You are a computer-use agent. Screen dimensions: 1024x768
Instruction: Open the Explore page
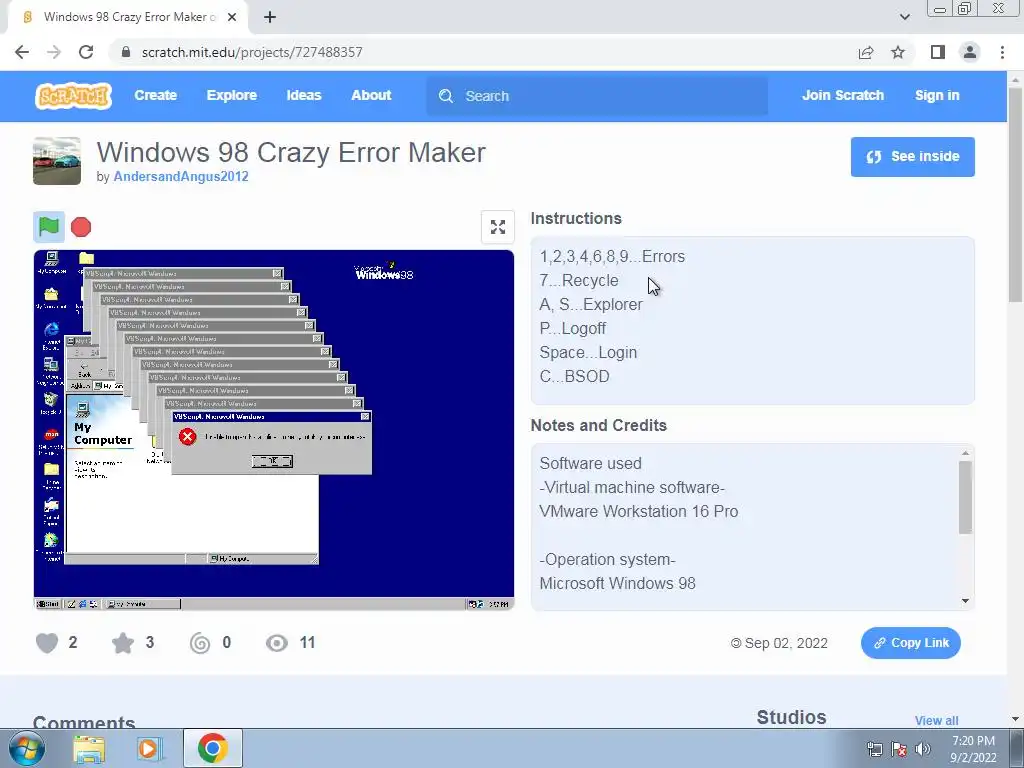[232, 95]
